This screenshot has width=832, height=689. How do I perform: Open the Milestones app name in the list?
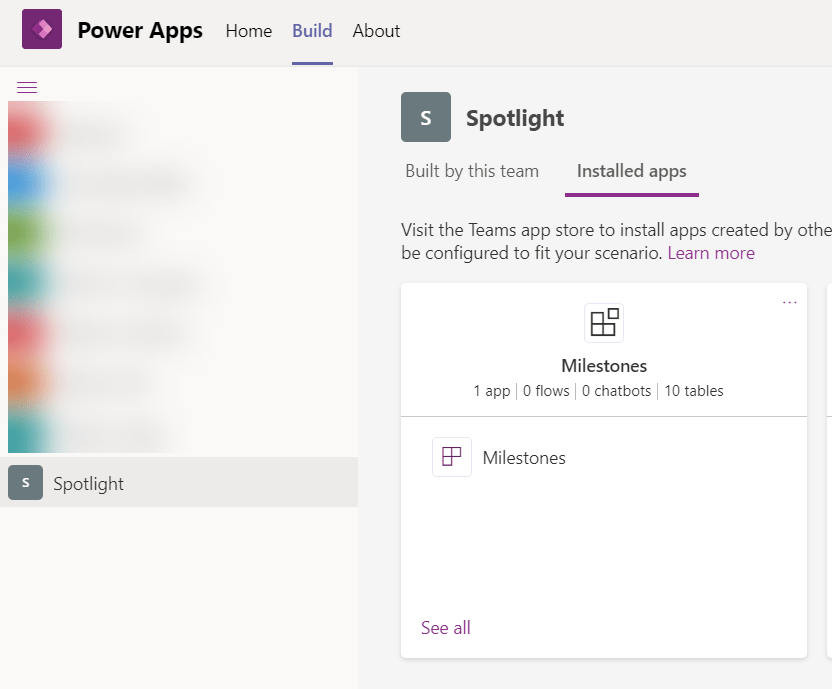click(524, 458)
